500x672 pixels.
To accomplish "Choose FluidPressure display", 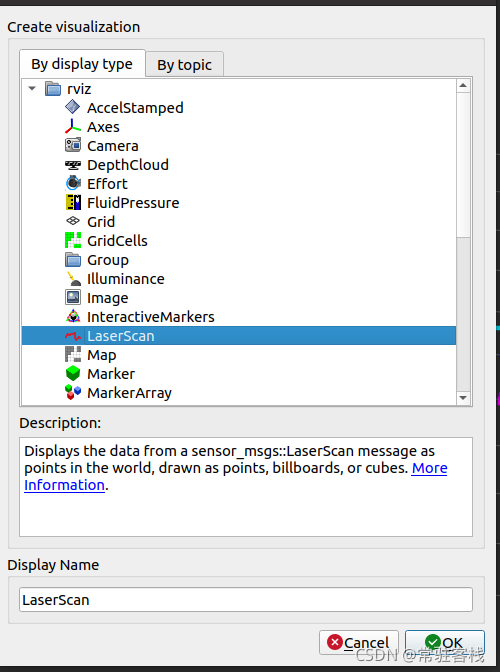I will tap(133, 203).
